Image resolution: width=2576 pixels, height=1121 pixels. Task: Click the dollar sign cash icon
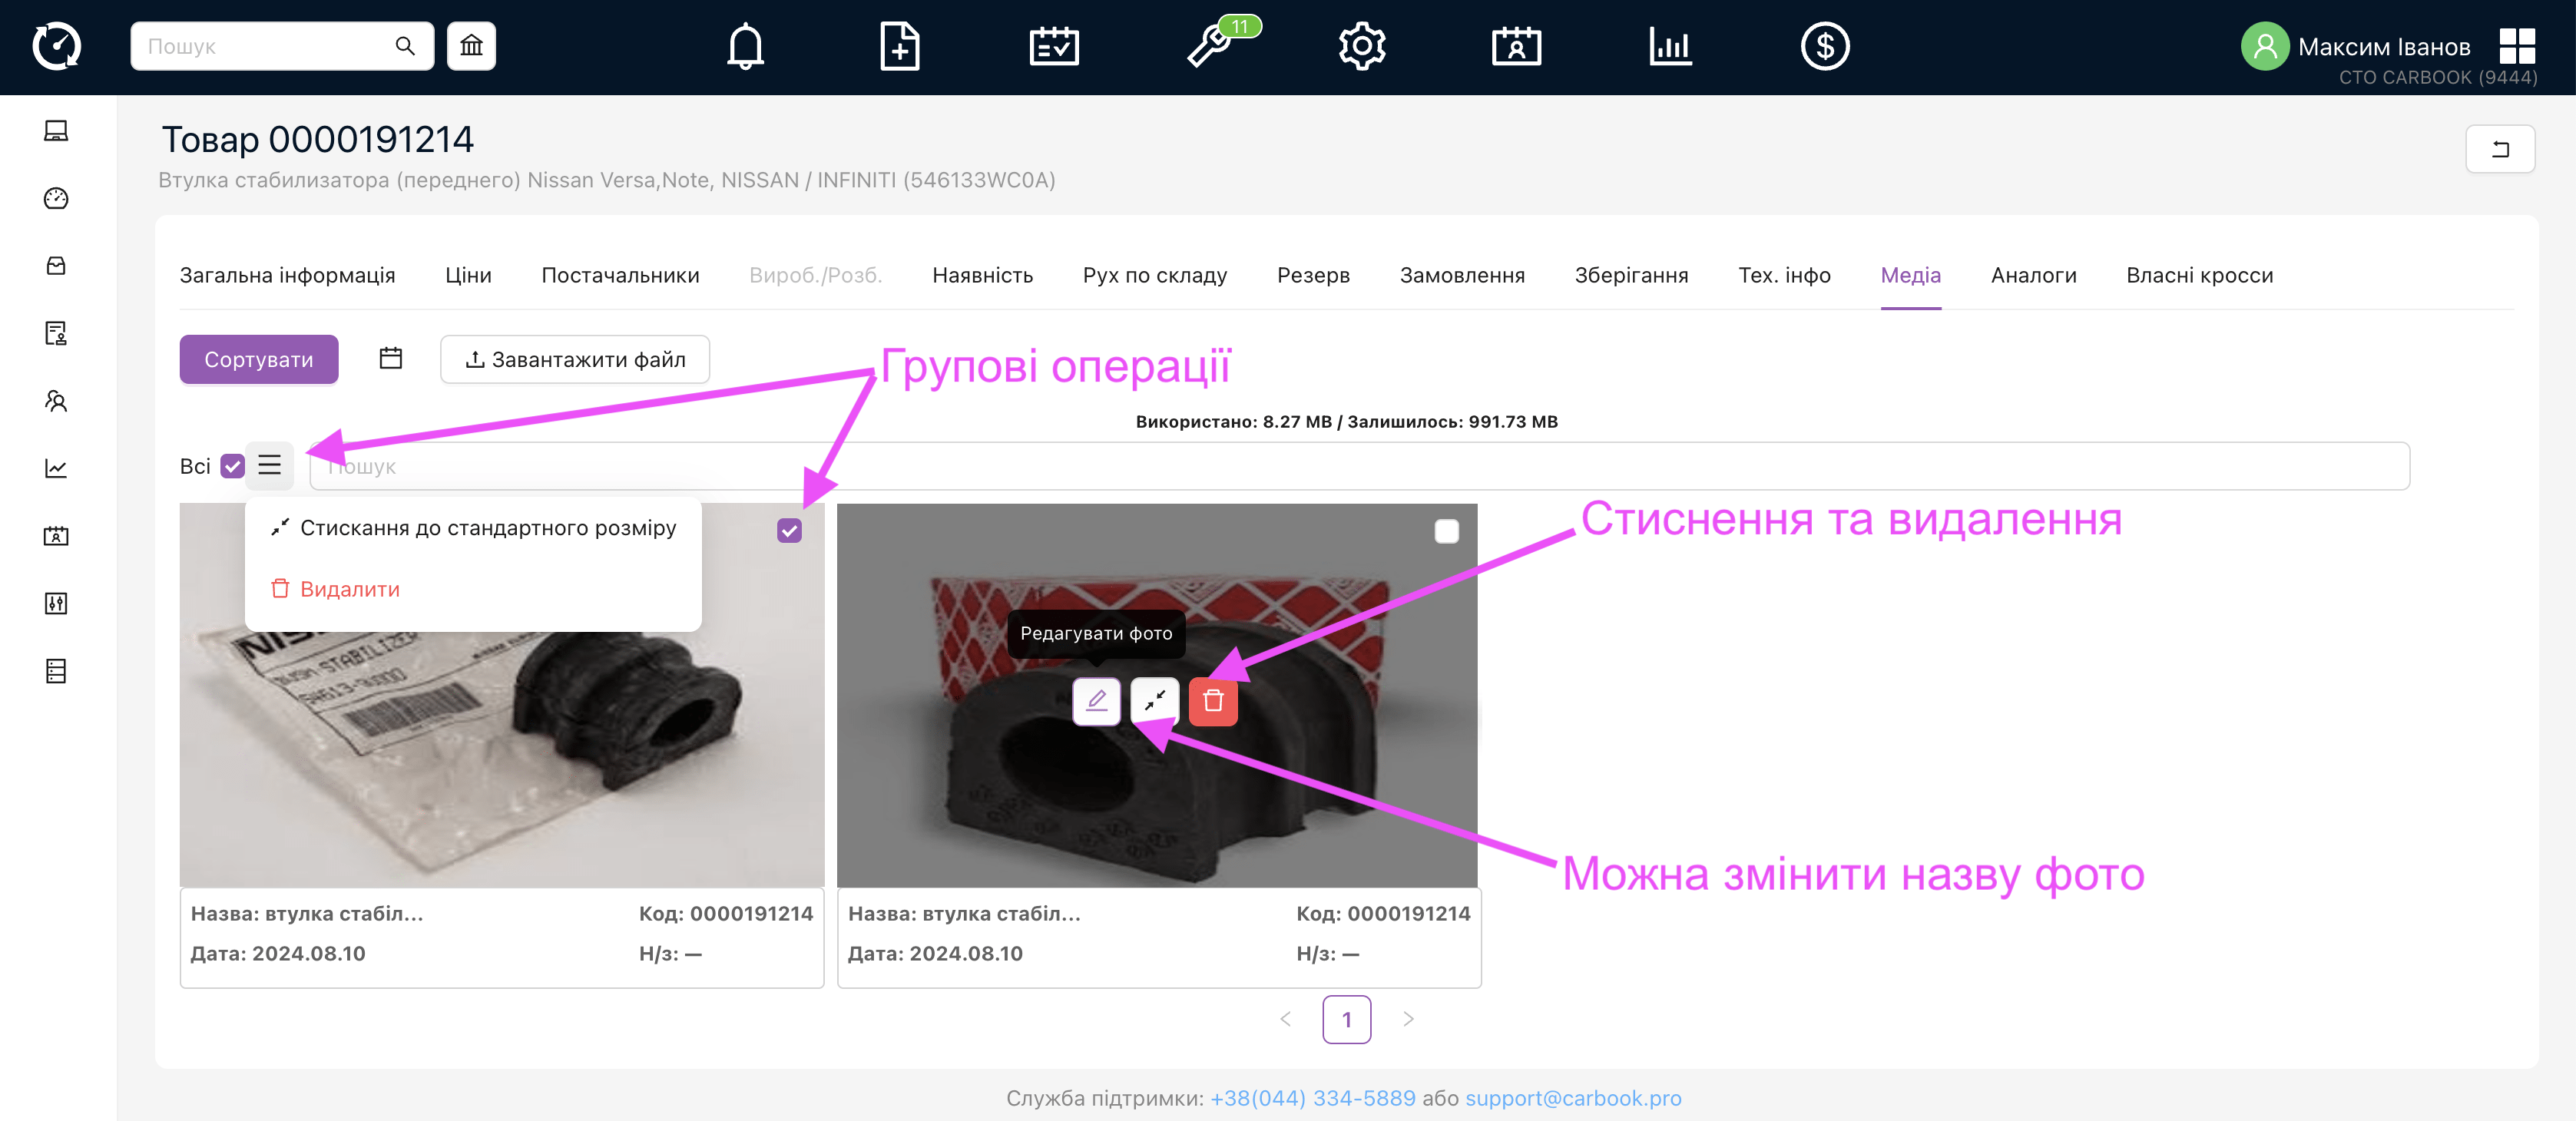[1824, 46]
